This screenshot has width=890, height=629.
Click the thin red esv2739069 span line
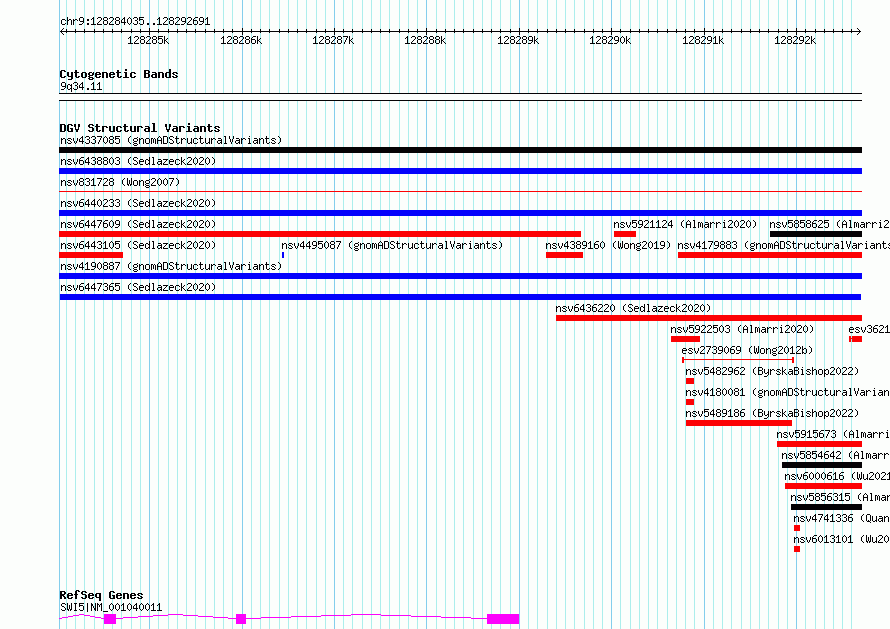(x=738, y=360)
